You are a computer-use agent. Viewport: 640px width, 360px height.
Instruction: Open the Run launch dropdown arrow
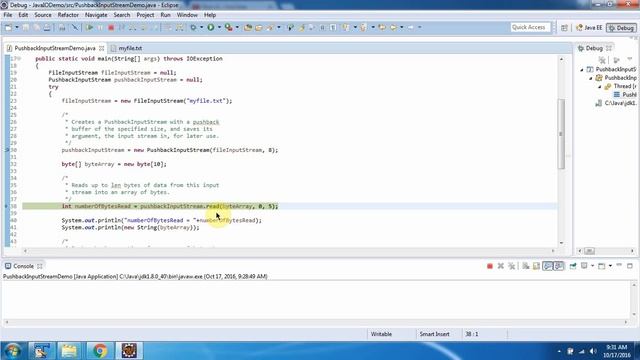[x=219, y=27]
